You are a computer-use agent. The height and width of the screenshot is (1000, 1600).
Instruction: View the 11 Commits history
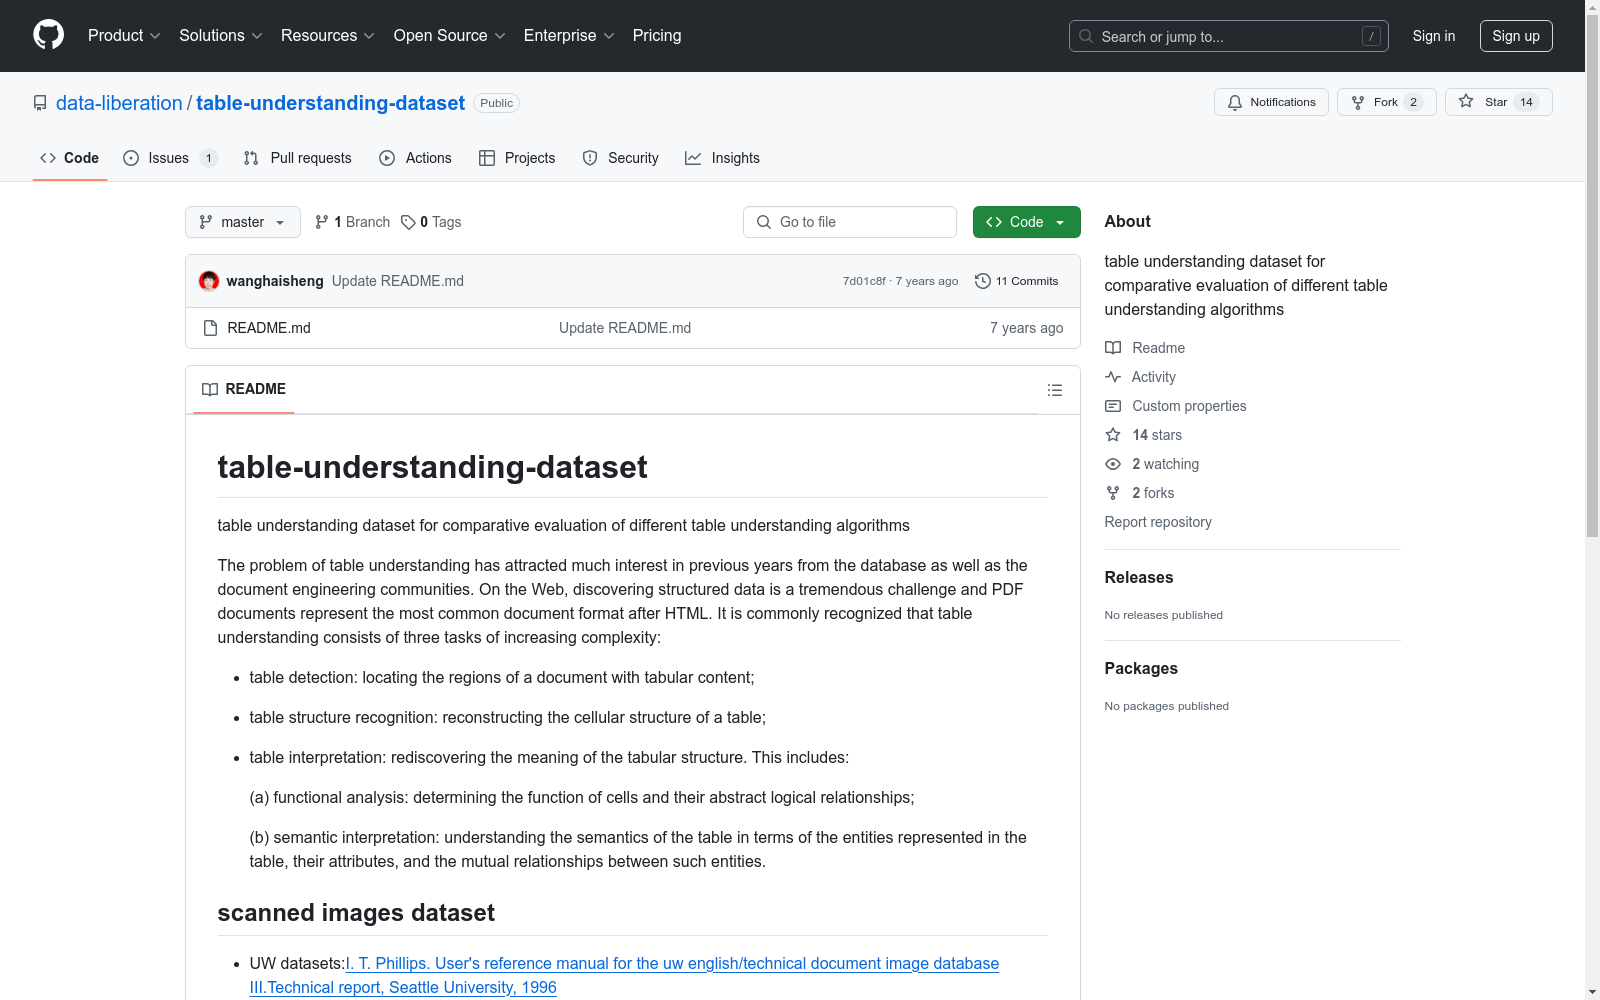coord(1017,281)
